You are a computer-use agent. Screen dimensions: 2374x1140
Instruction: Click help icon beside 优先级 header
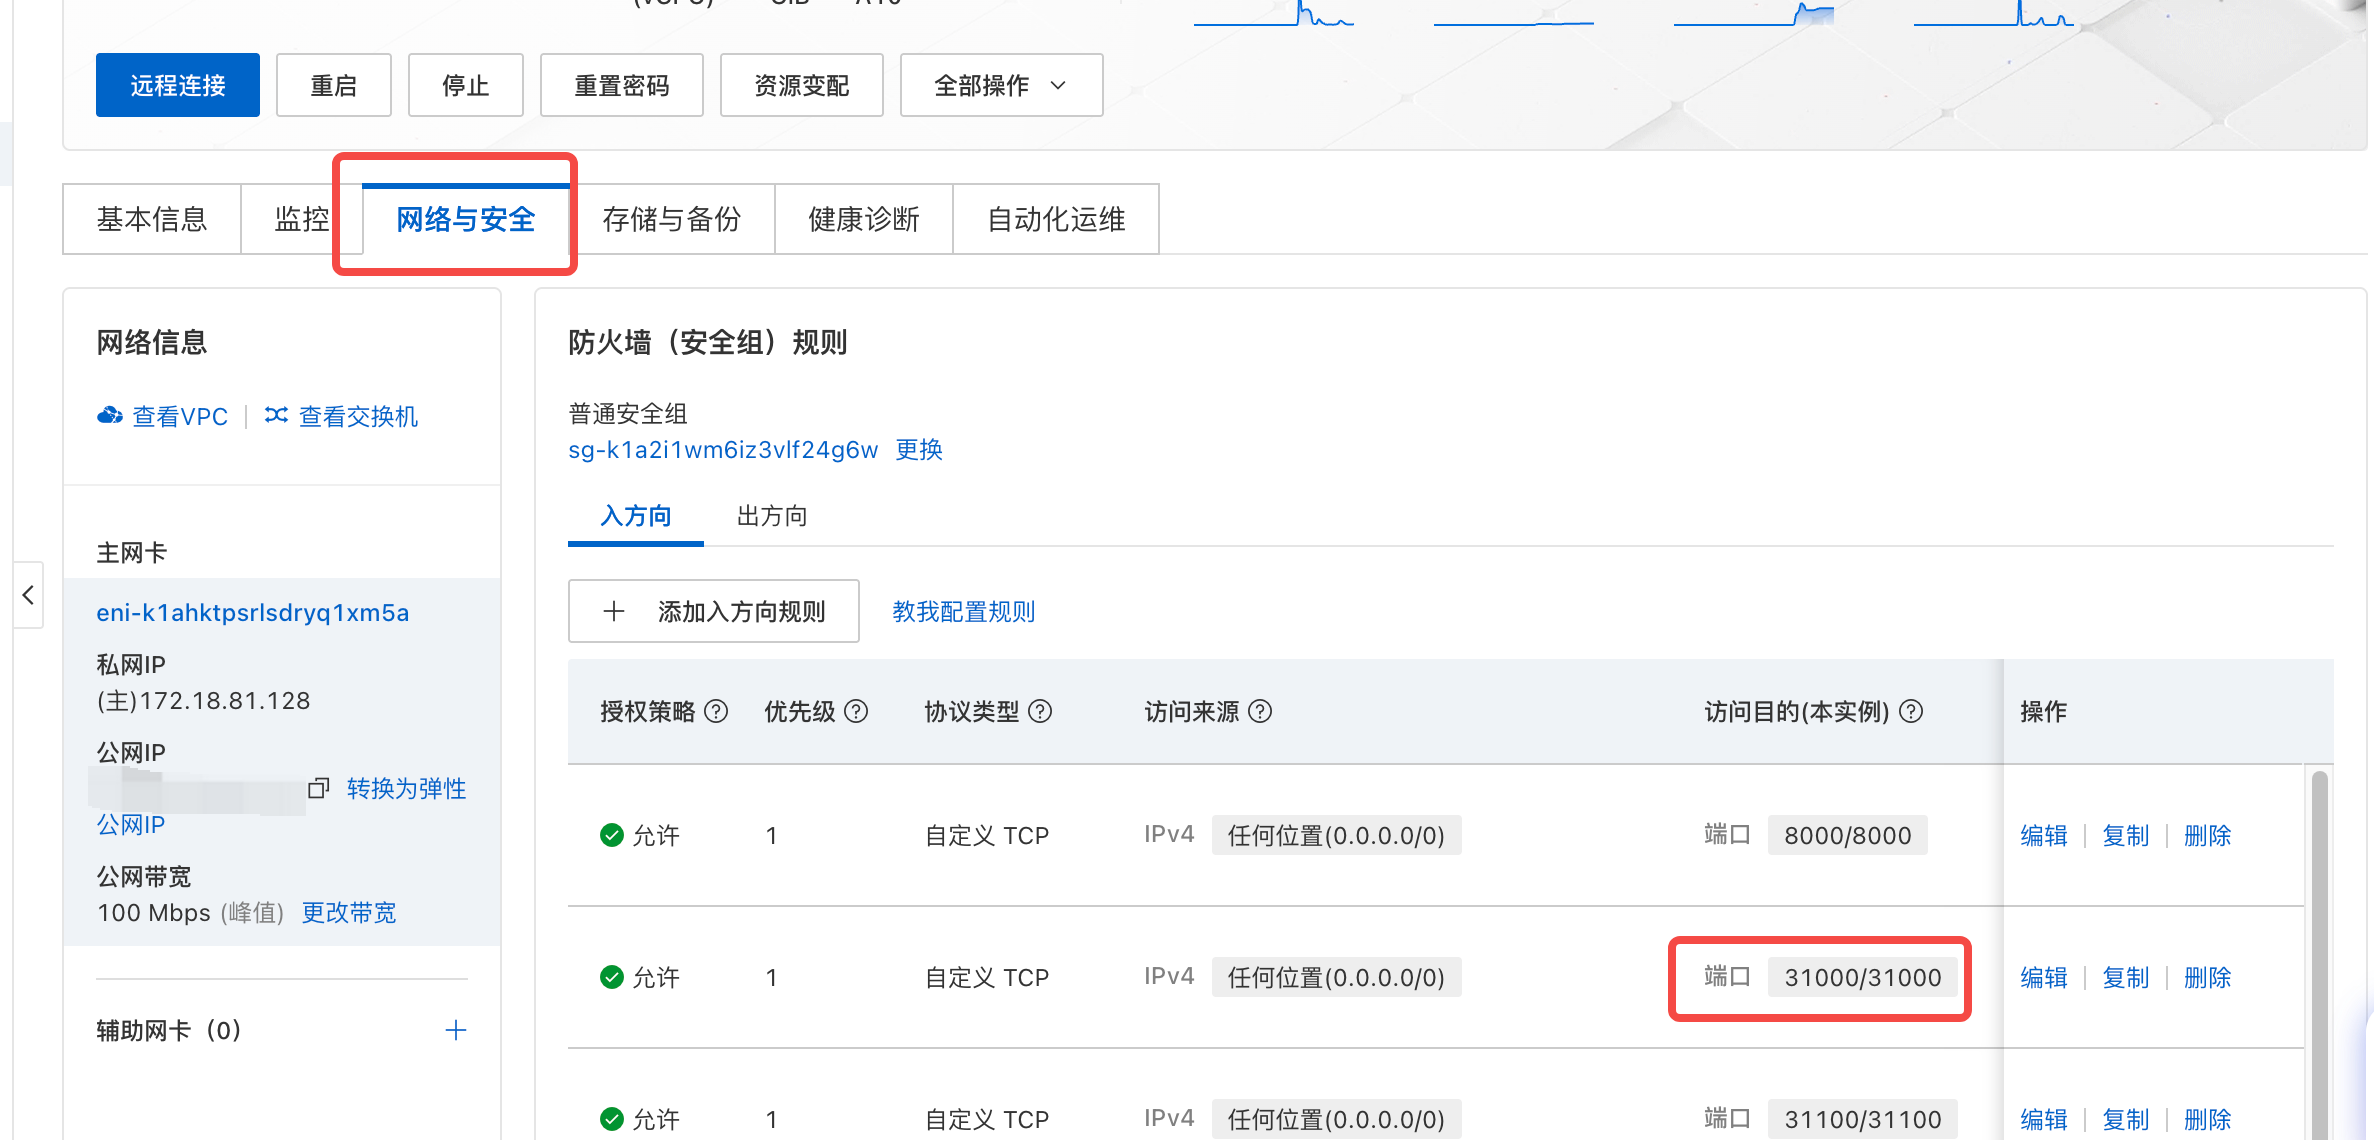(856, 711)
